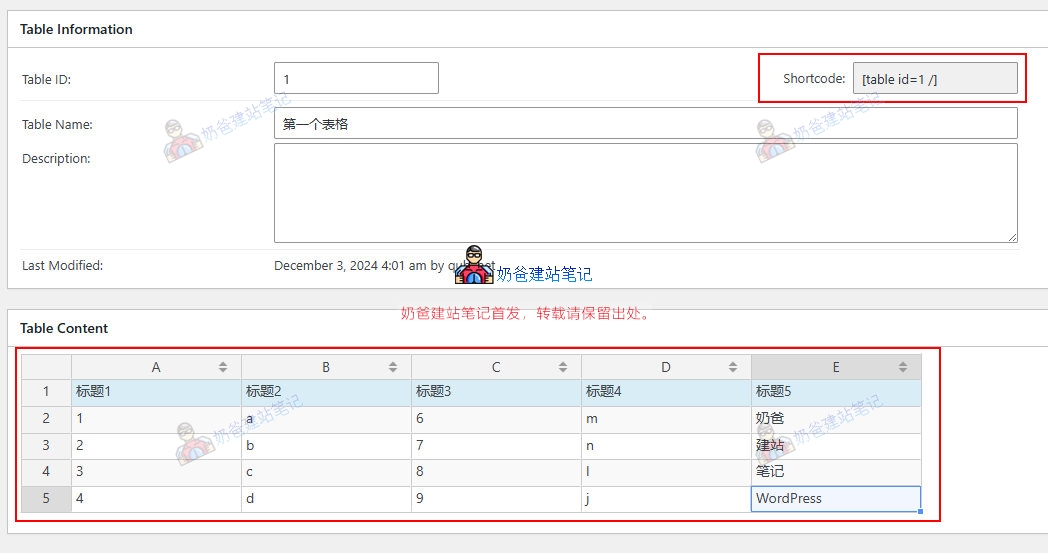Click inside the Description textarea

(646, 193)
